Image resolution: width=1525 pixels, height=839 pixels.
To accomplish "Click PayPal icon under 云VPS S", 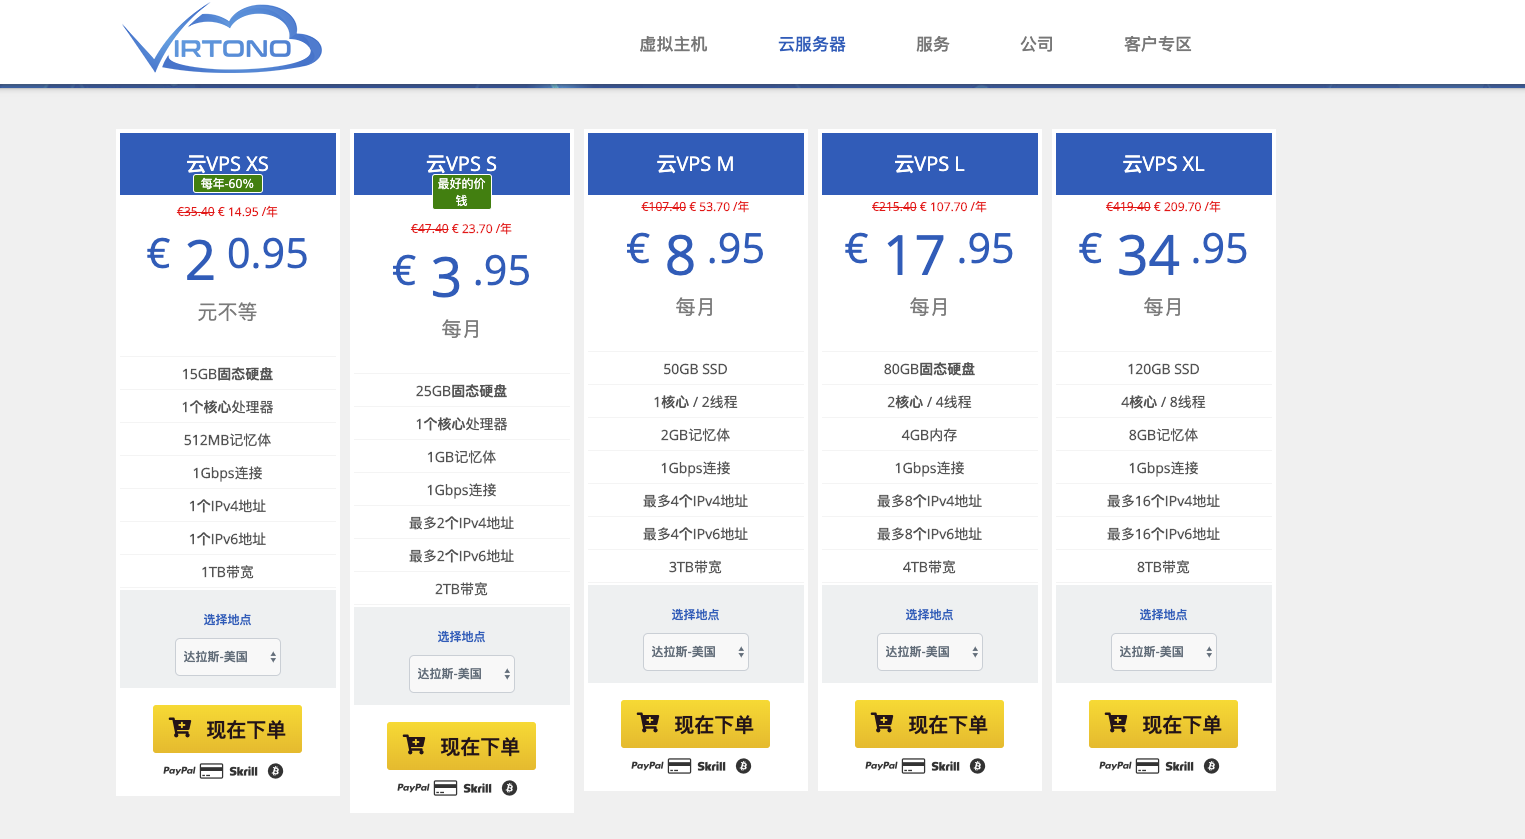I will point(413,788).
